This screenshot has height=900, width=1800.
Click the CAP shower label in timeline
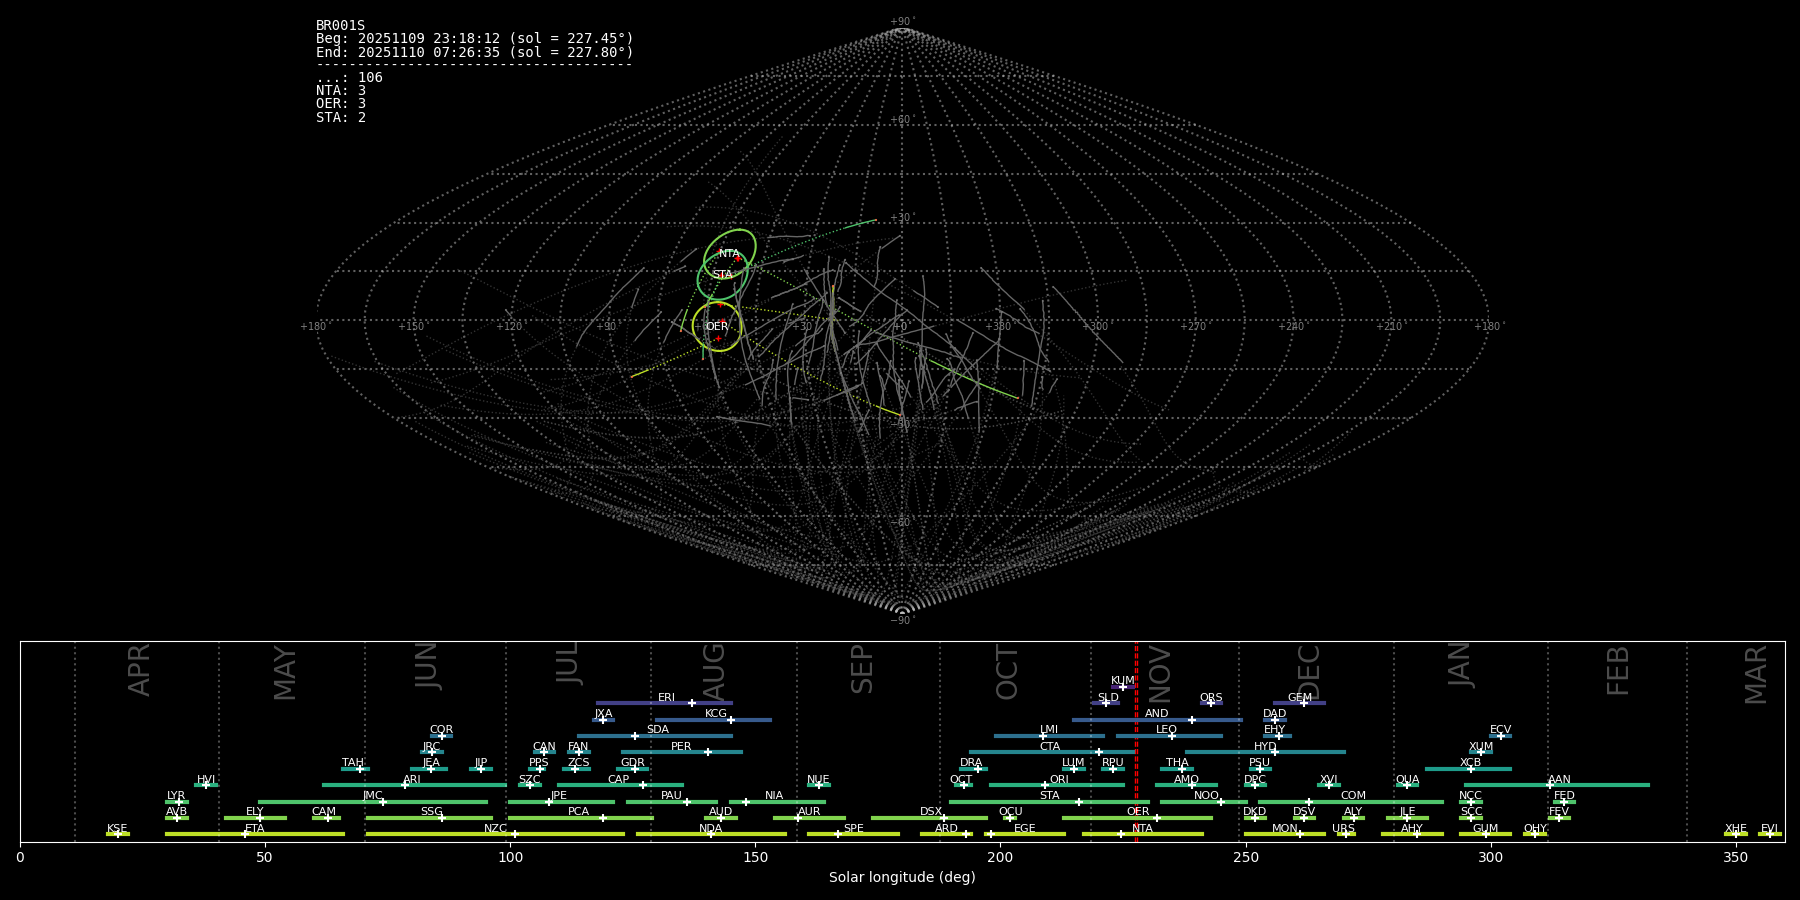click(x=619, y=780)
